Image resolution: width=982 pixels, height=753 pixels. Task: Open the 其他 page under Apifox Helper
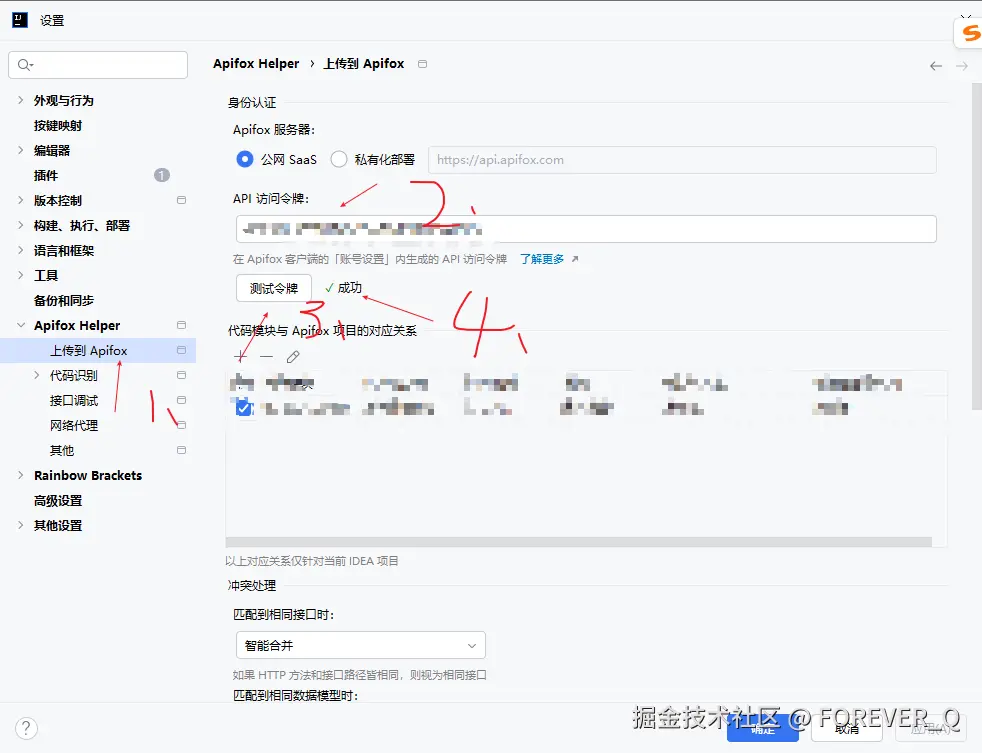pos(62,450)
